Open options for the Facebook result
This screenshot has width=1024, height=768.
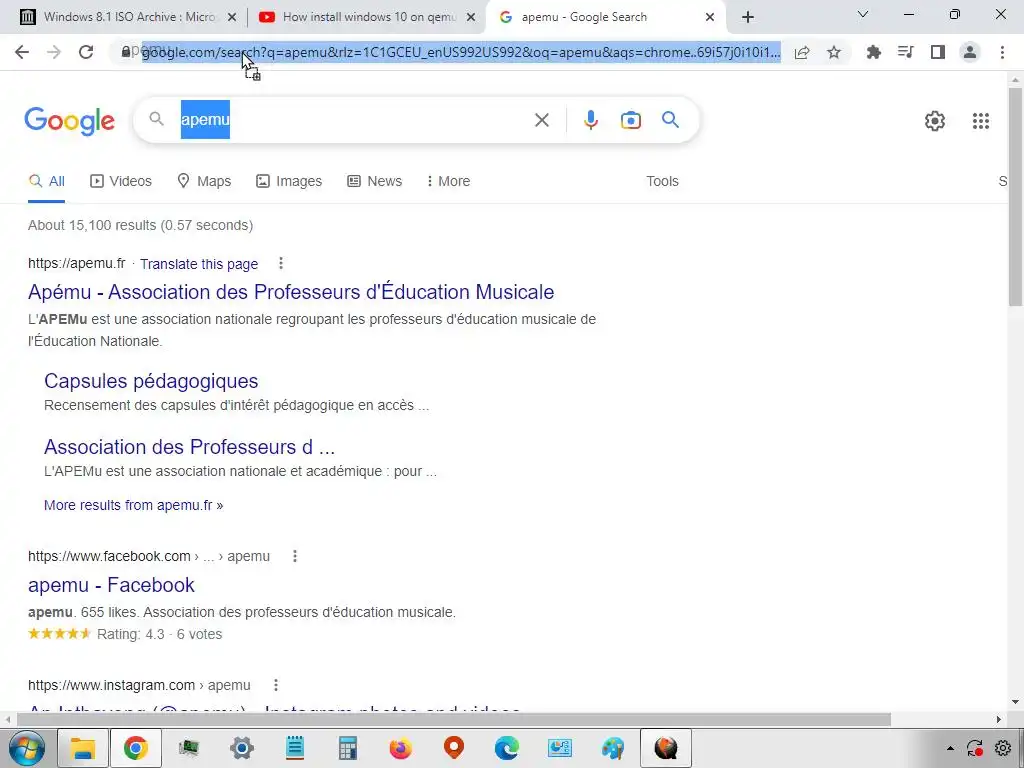(x=295, y=556)
